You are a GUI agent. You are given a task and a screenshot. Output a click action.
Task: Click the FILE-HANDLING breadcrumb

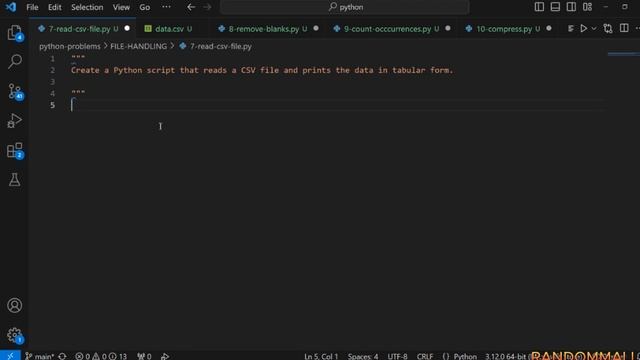pos(138,46)
